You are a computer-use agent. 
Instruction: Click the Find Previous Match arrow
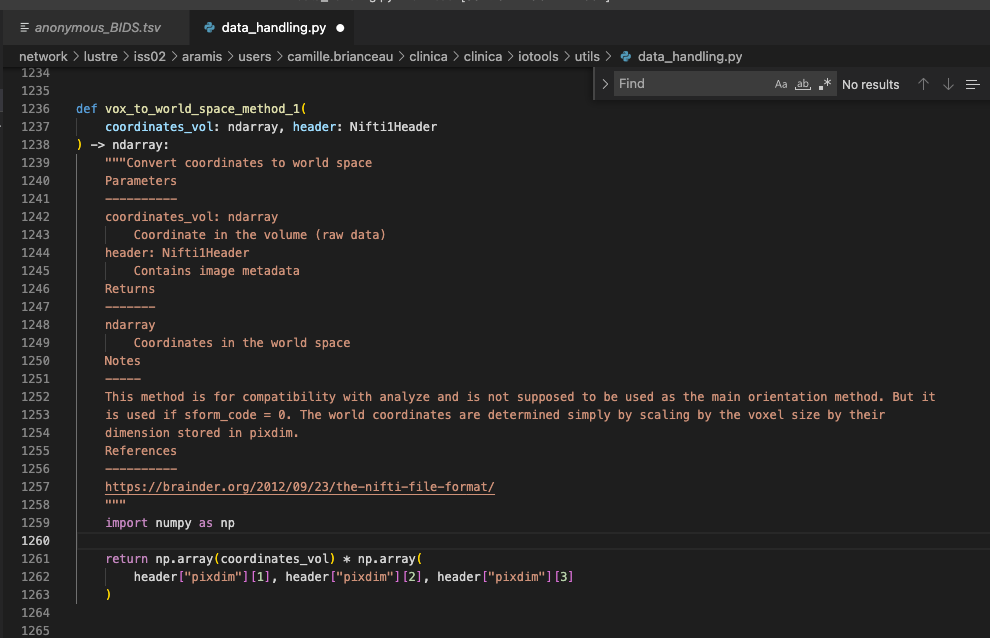coord(923,84)
